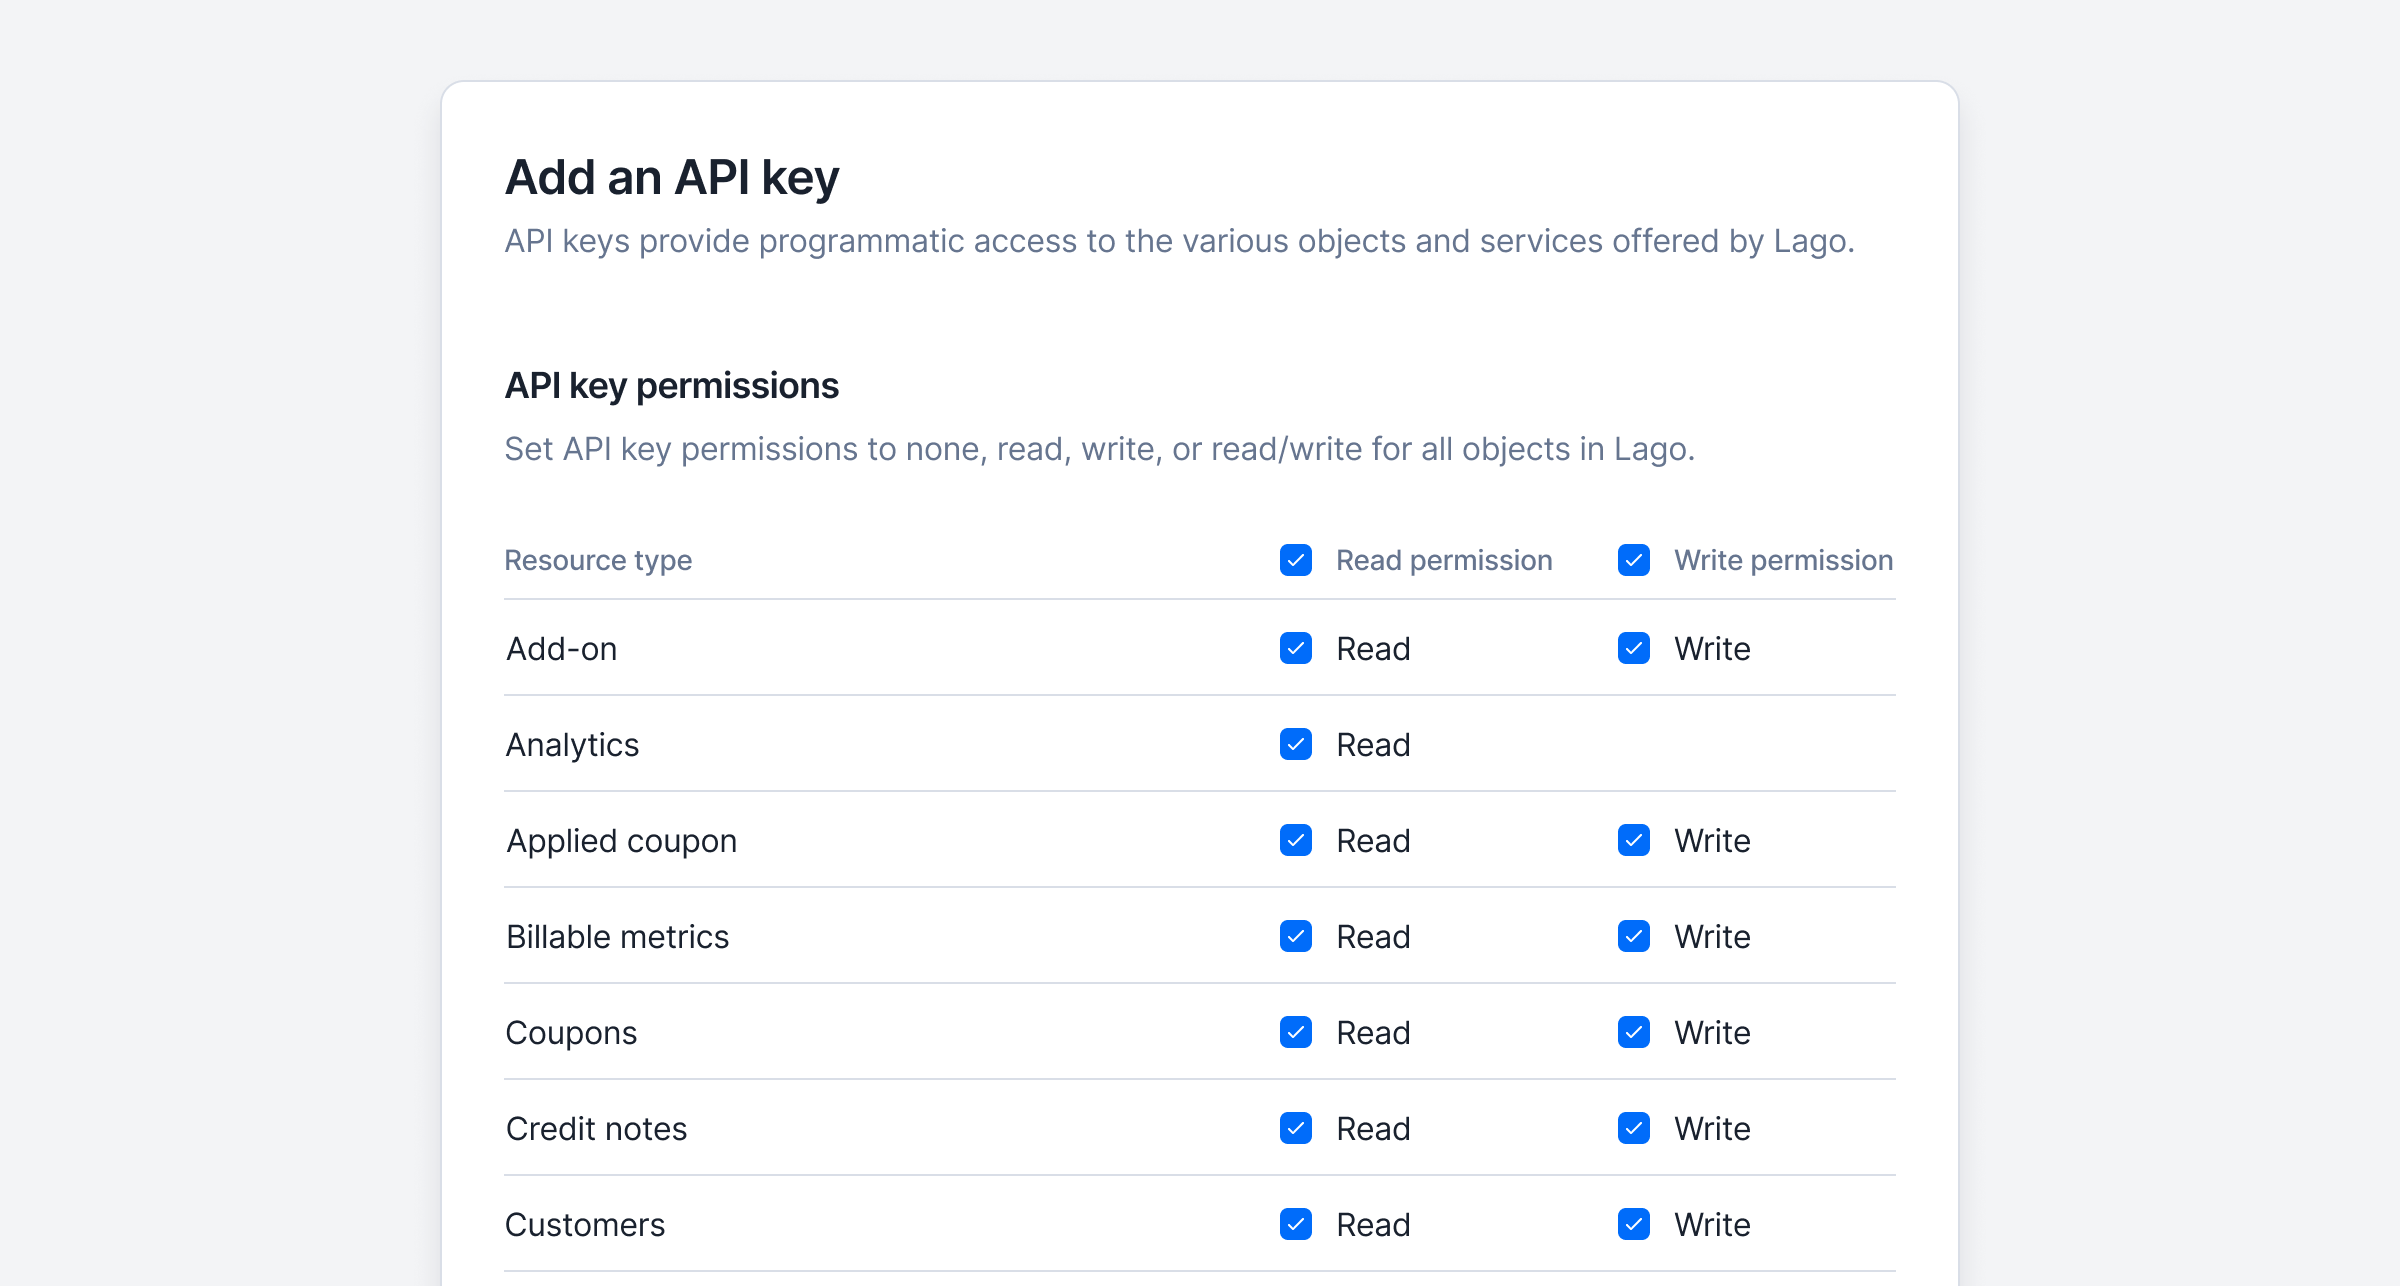Disable Read for Billable metrics

1296,936
